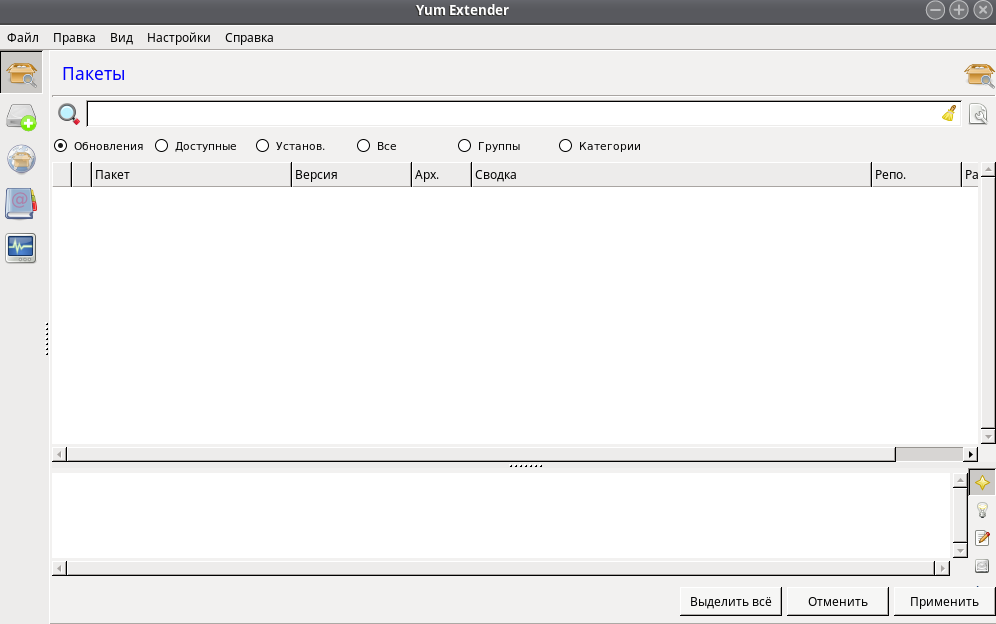The height and width of the screenshot is (624, 996).
Task: Show file list icon below changelog
Action: pyautogui.click(x=982, y=565)
